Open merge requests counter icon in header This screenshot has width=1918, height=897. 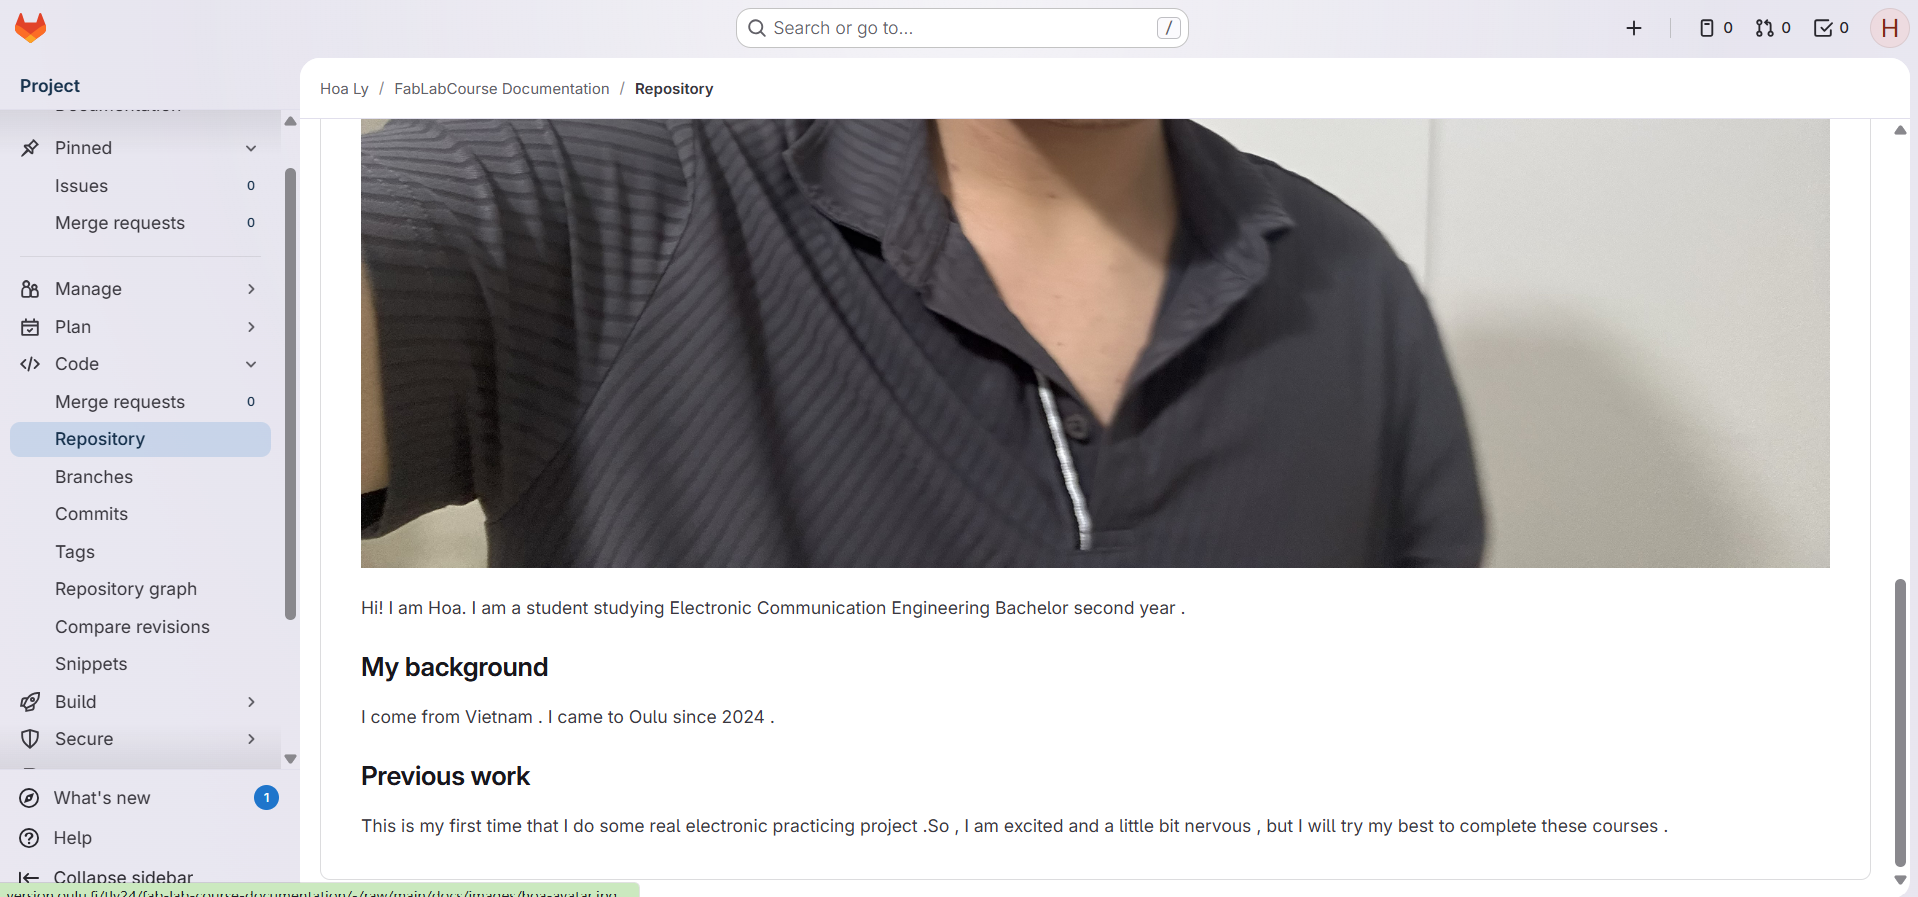pyautogui.click(x=1773, y=28)
